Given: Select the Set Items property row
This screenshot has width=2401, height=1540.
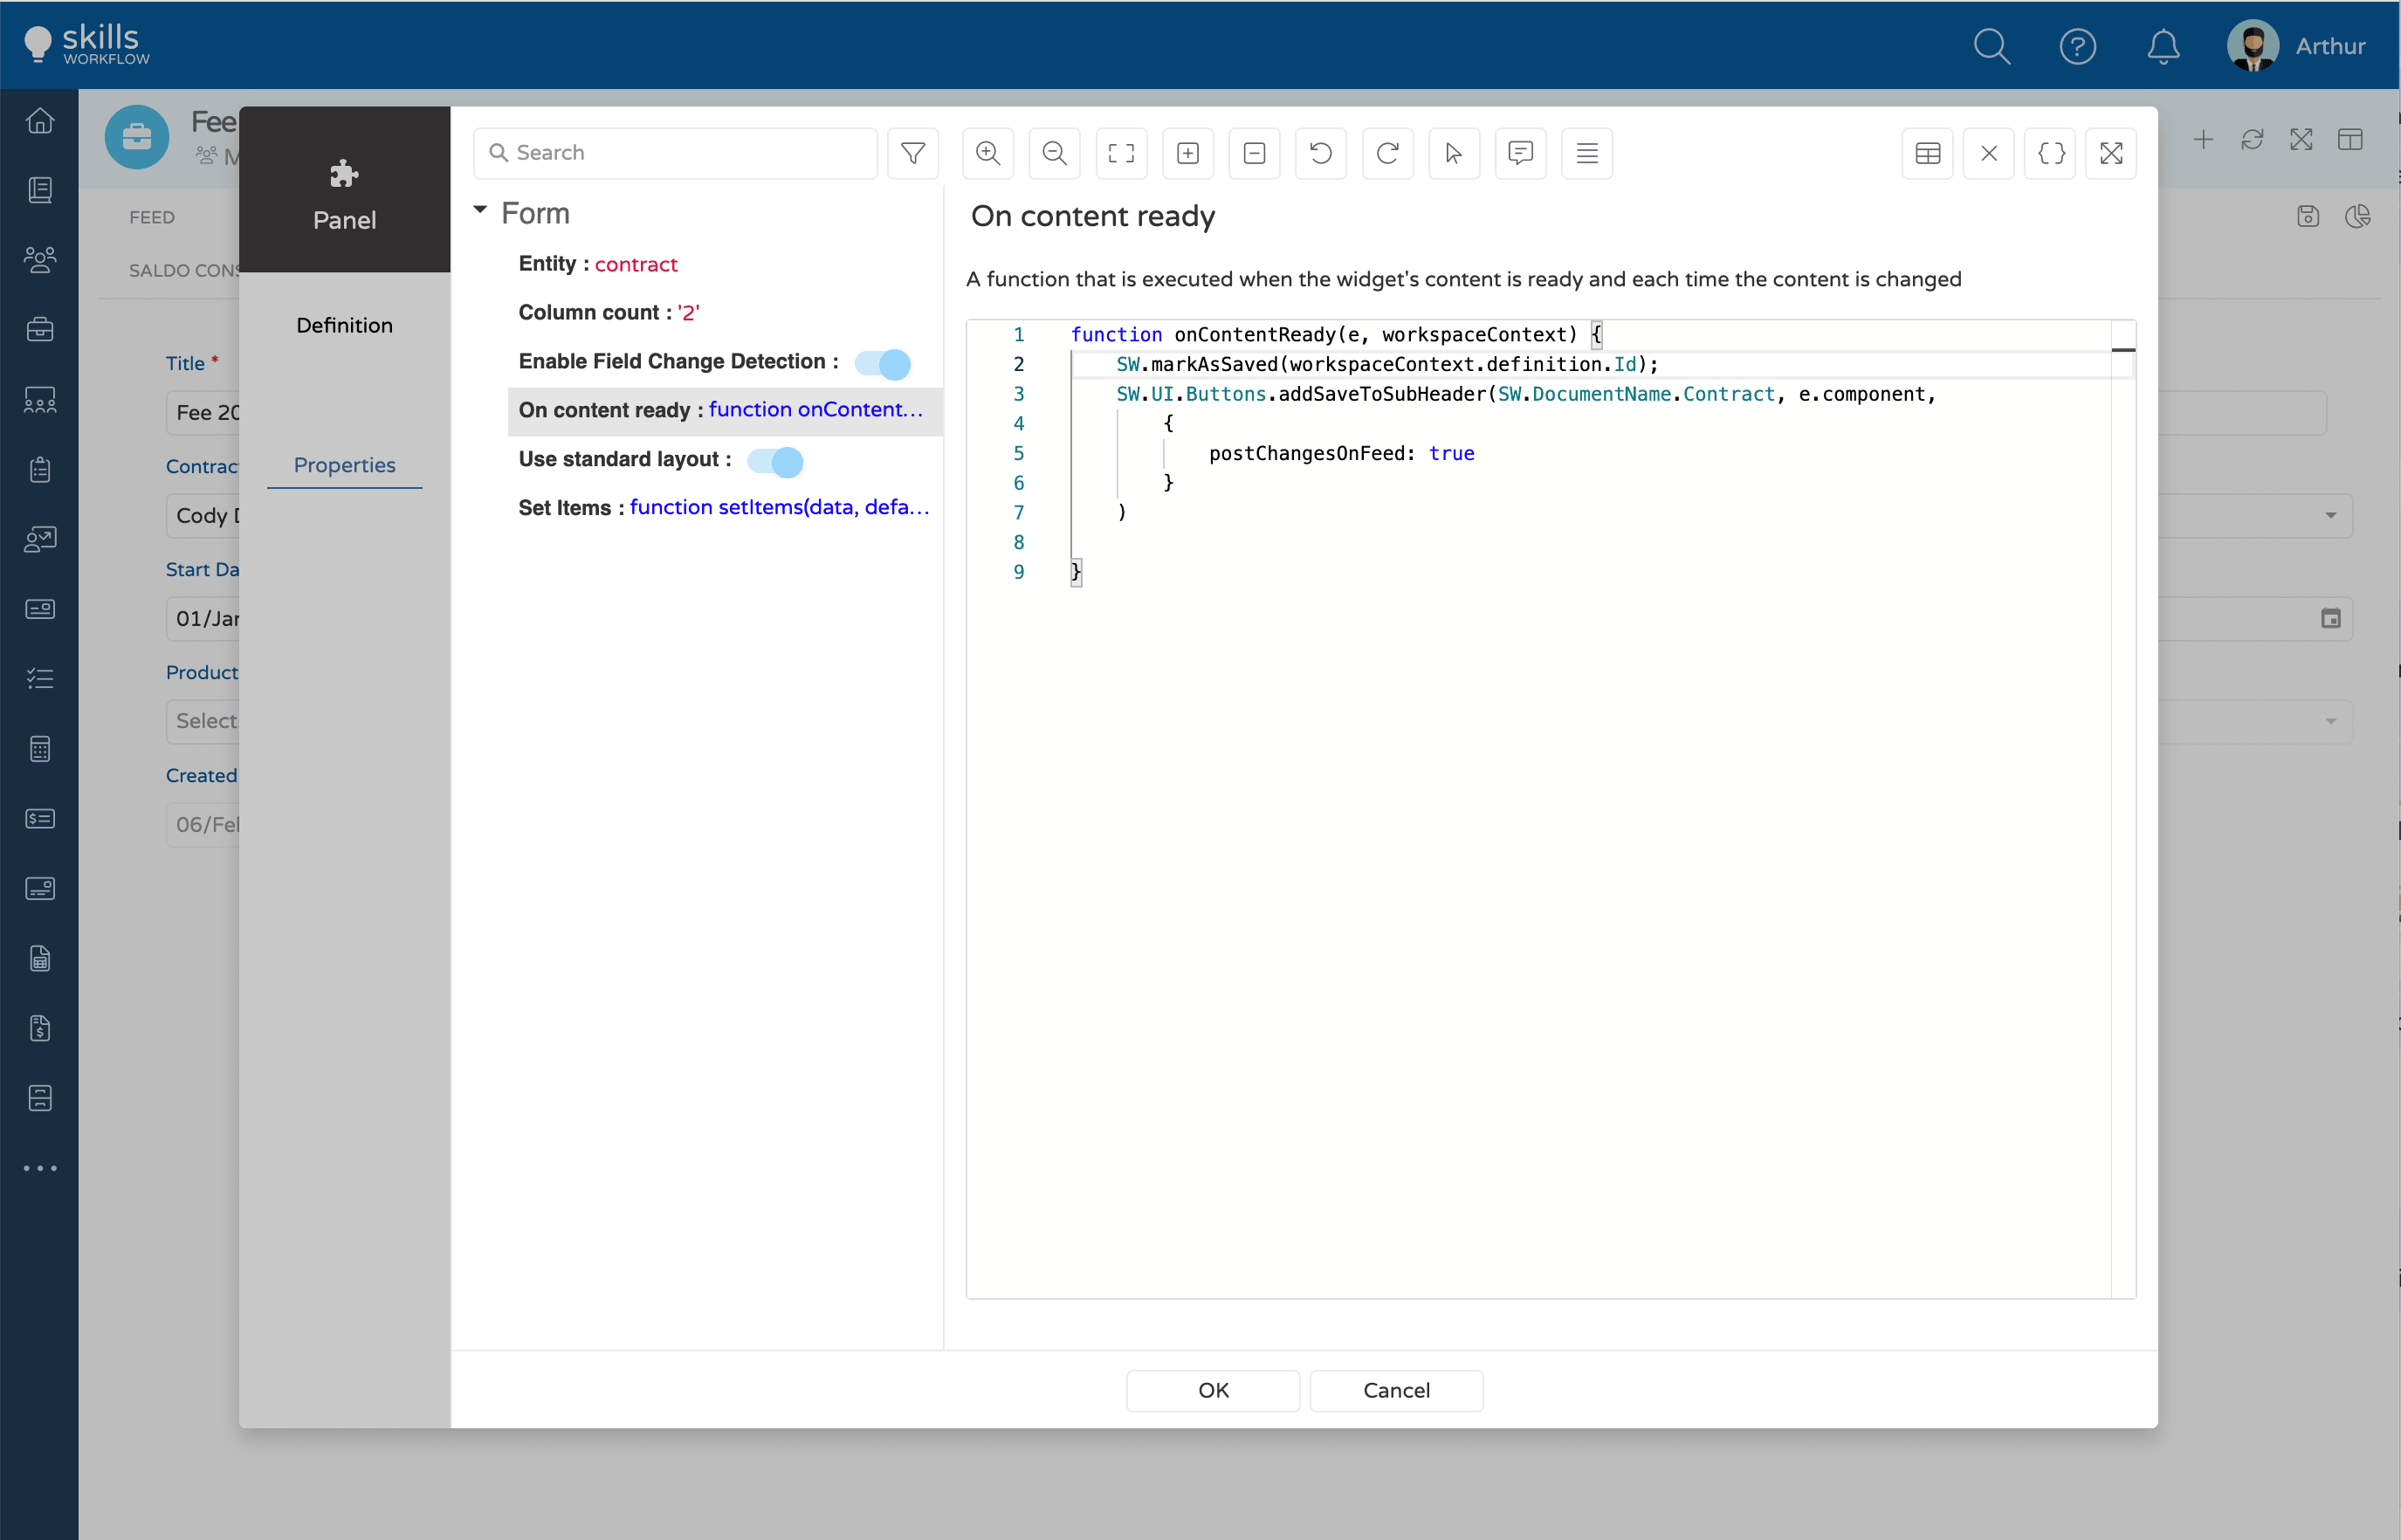Looking at the screenshot, I should pos(724,508).
